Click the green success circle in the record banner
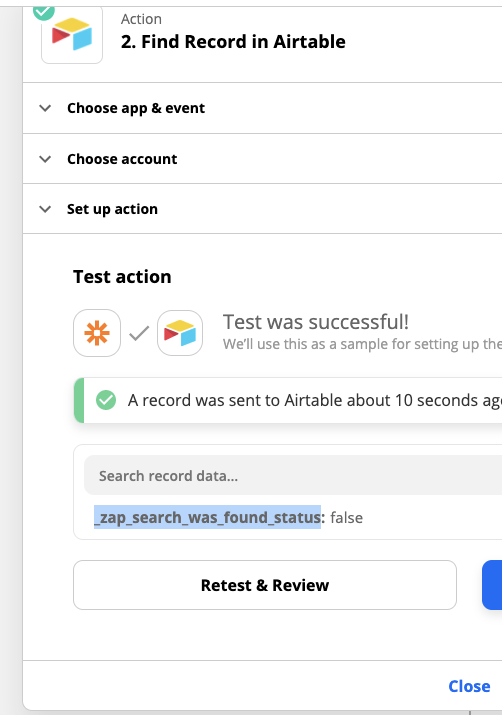This screenshot has height=715, width=502. (106, 400)
